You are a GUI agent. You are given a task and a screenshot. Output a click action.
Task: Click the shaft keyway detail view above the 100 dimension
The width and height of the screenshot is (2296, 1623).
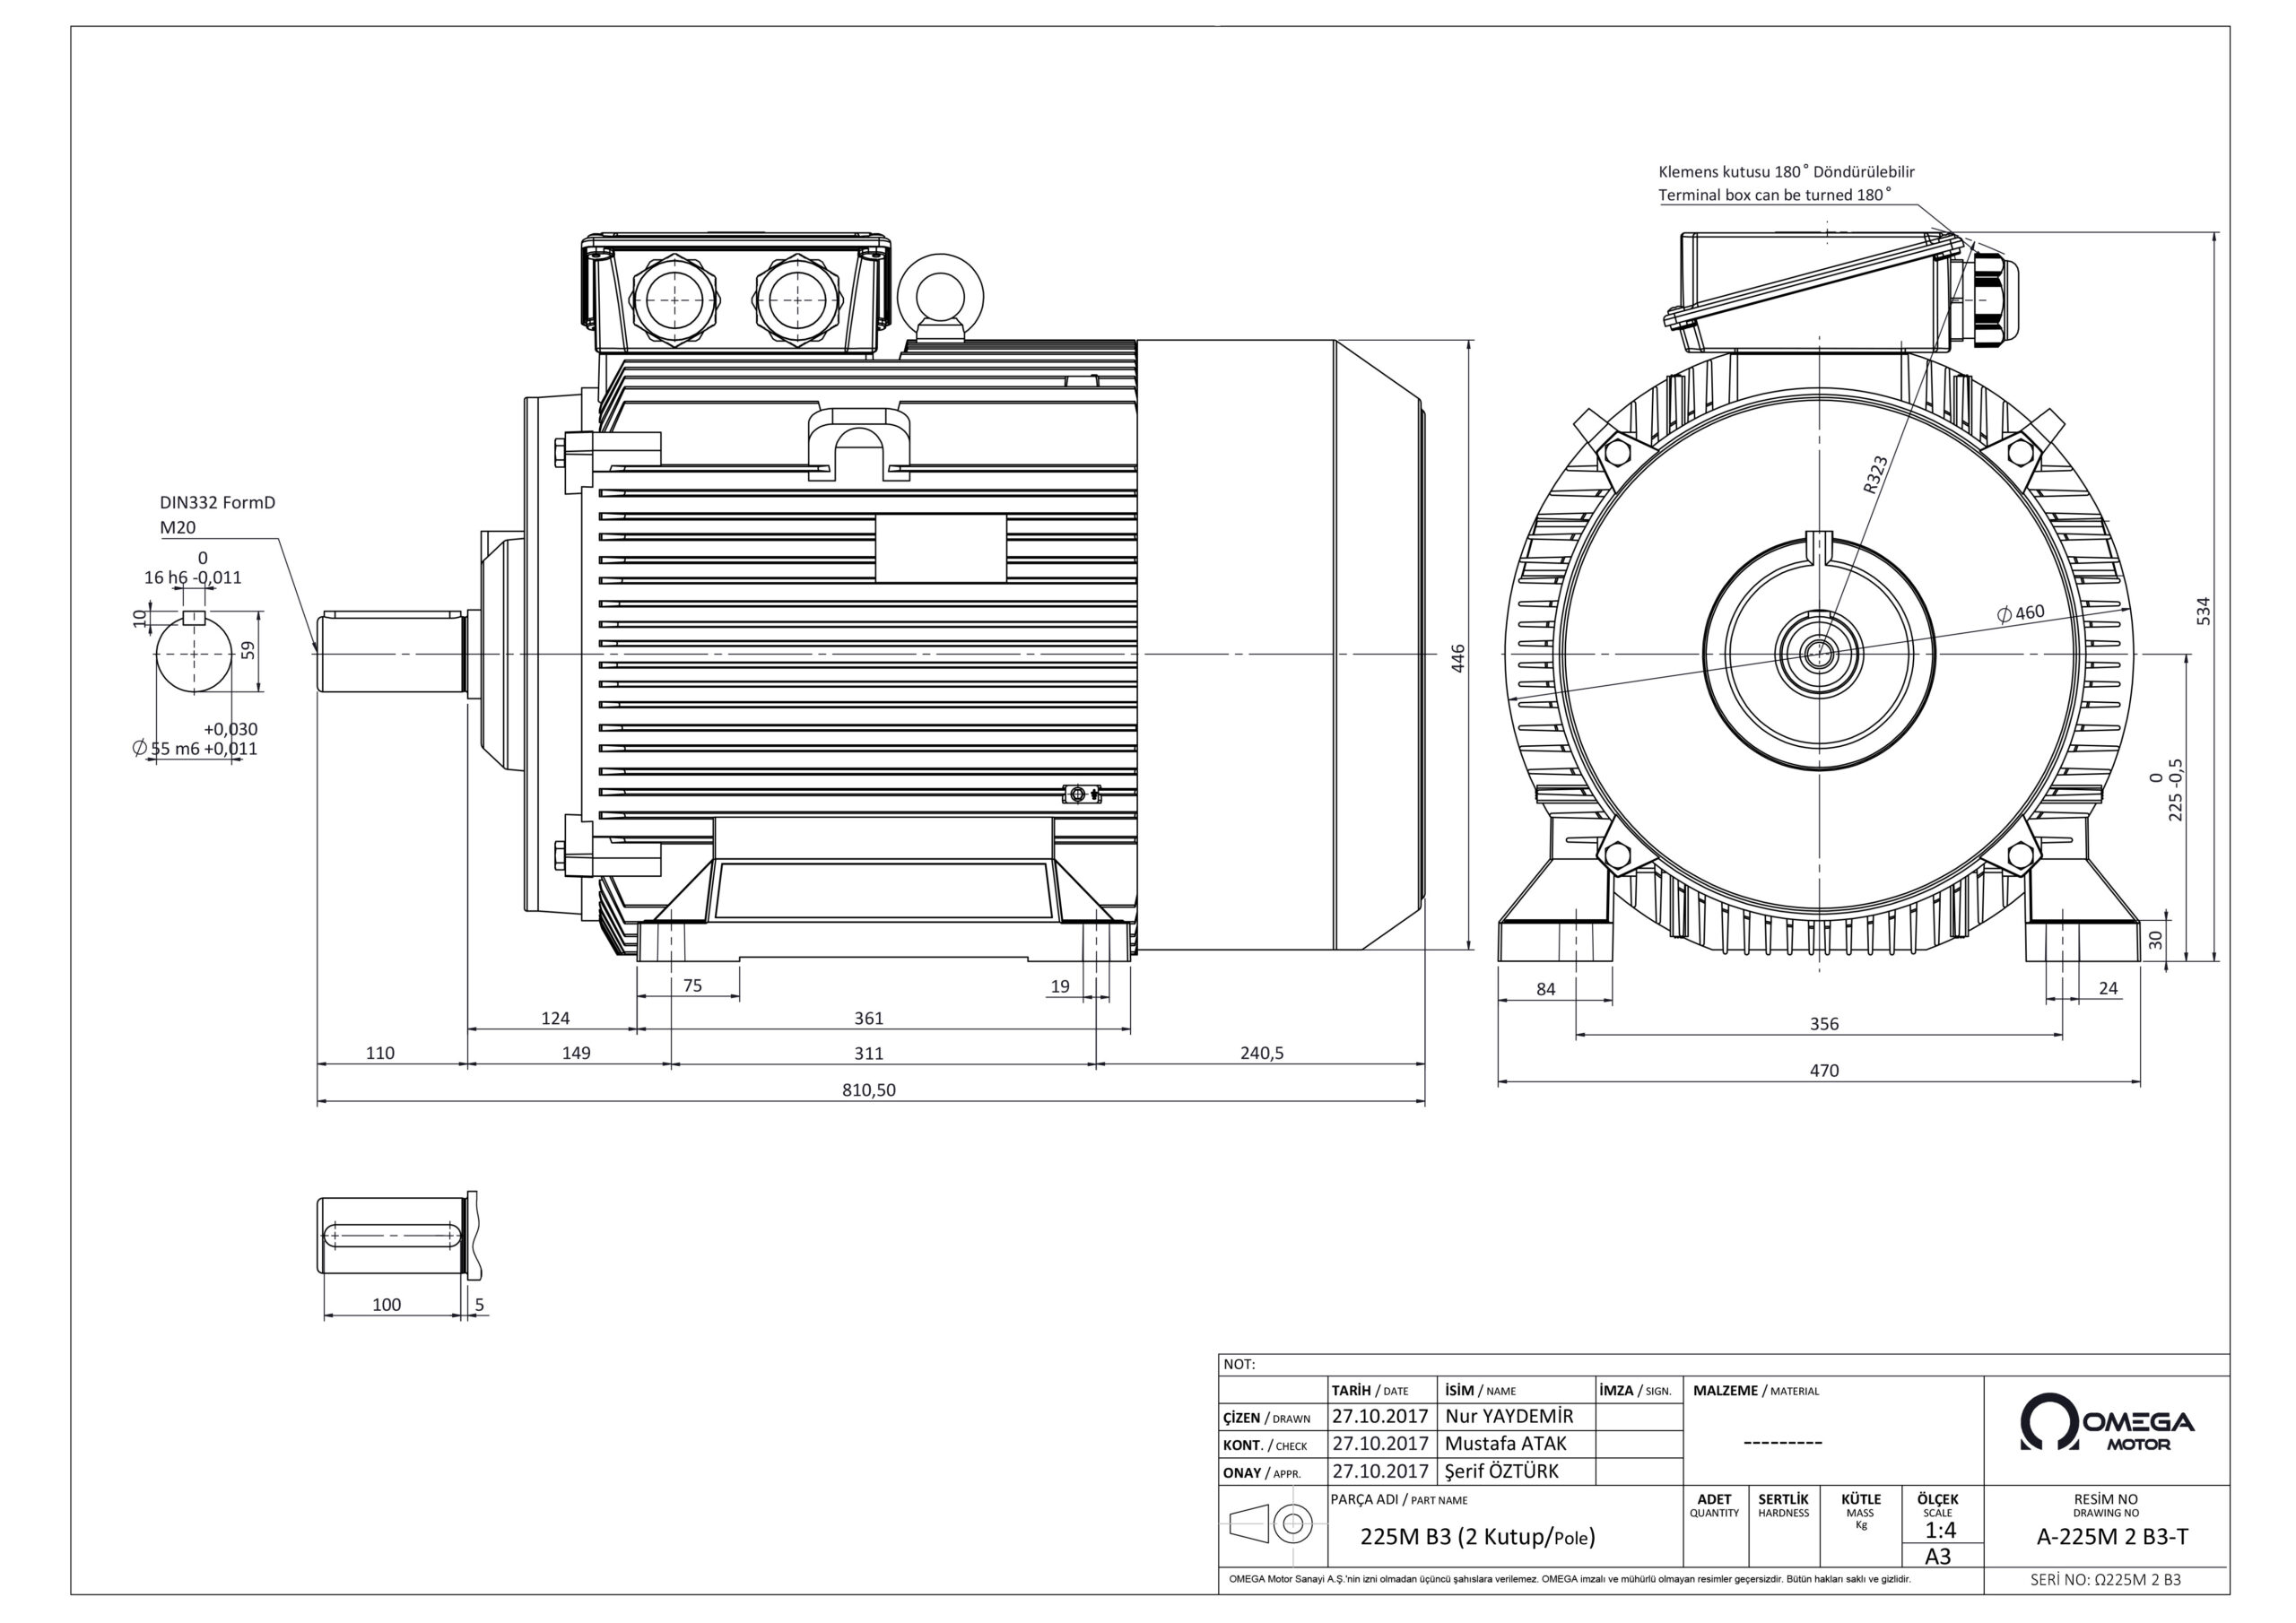point(398,1235)
